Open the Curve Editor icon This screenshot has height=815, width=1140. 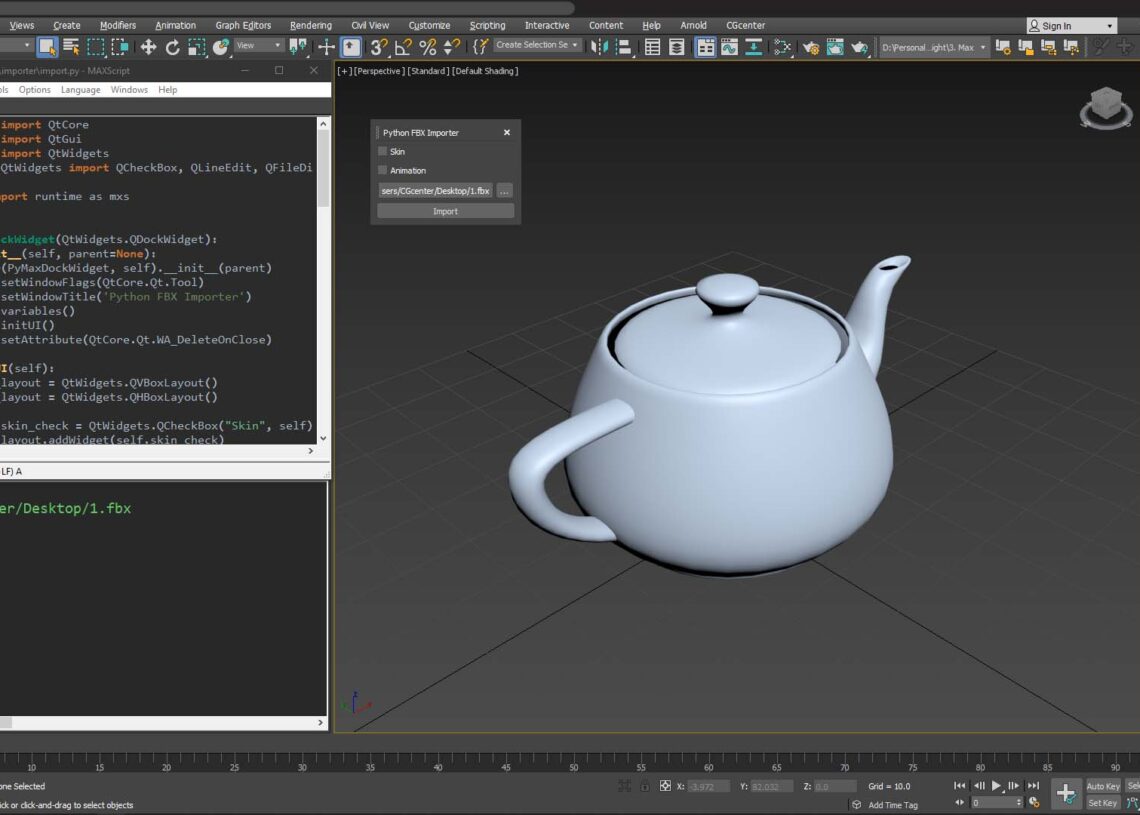[729, 47]
